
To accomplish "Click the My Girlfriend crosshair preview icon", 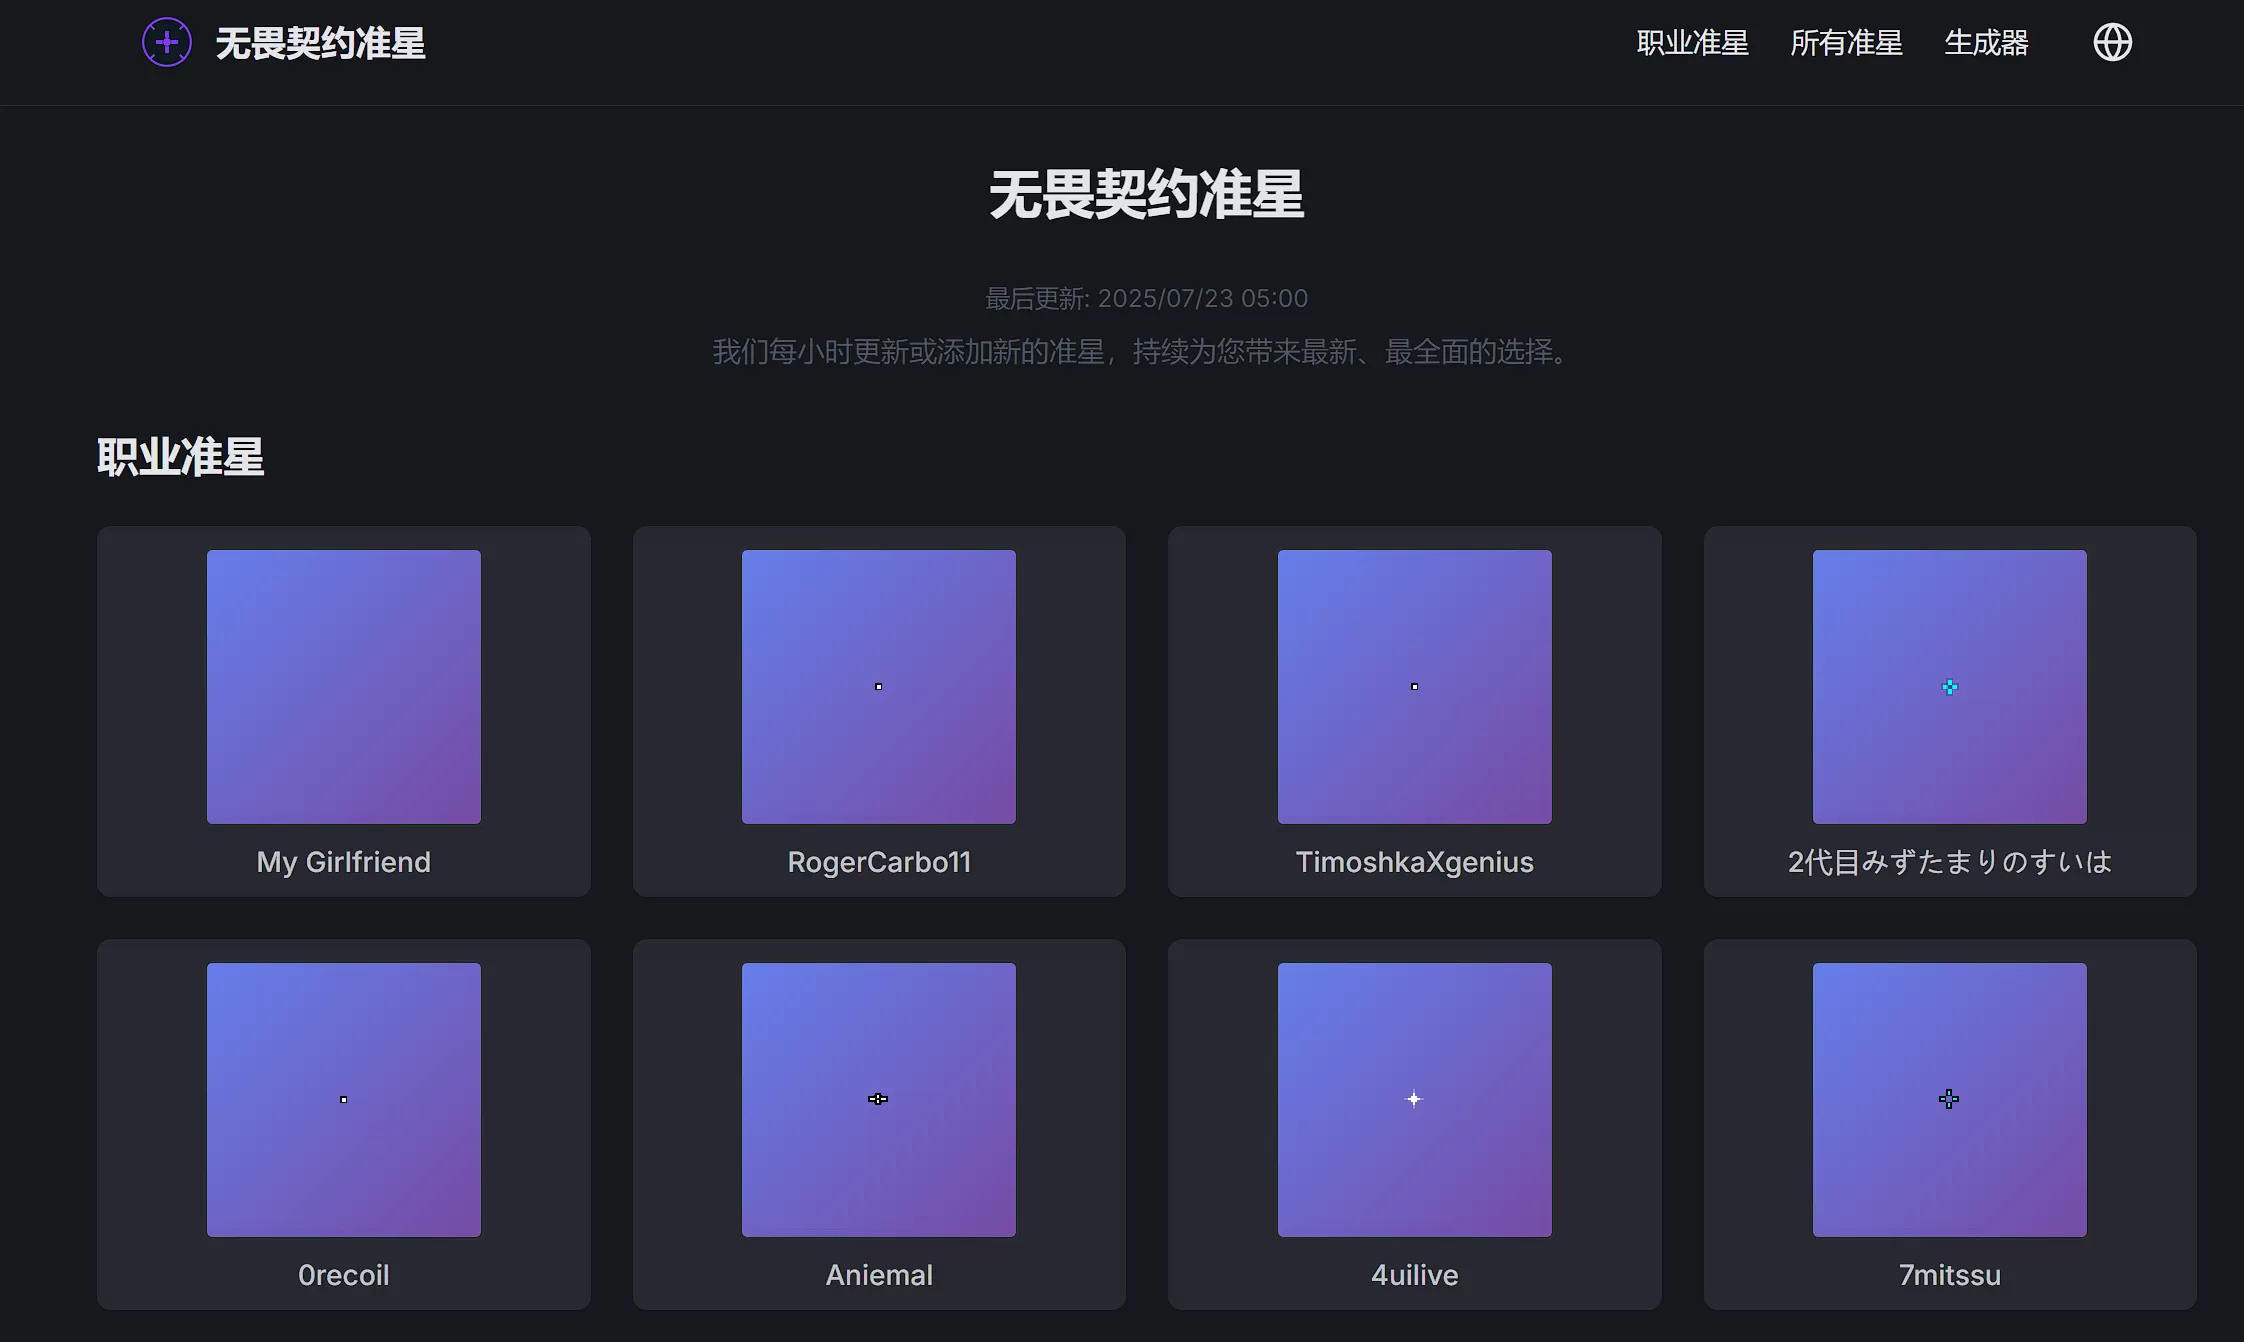I will pos(343,686).
